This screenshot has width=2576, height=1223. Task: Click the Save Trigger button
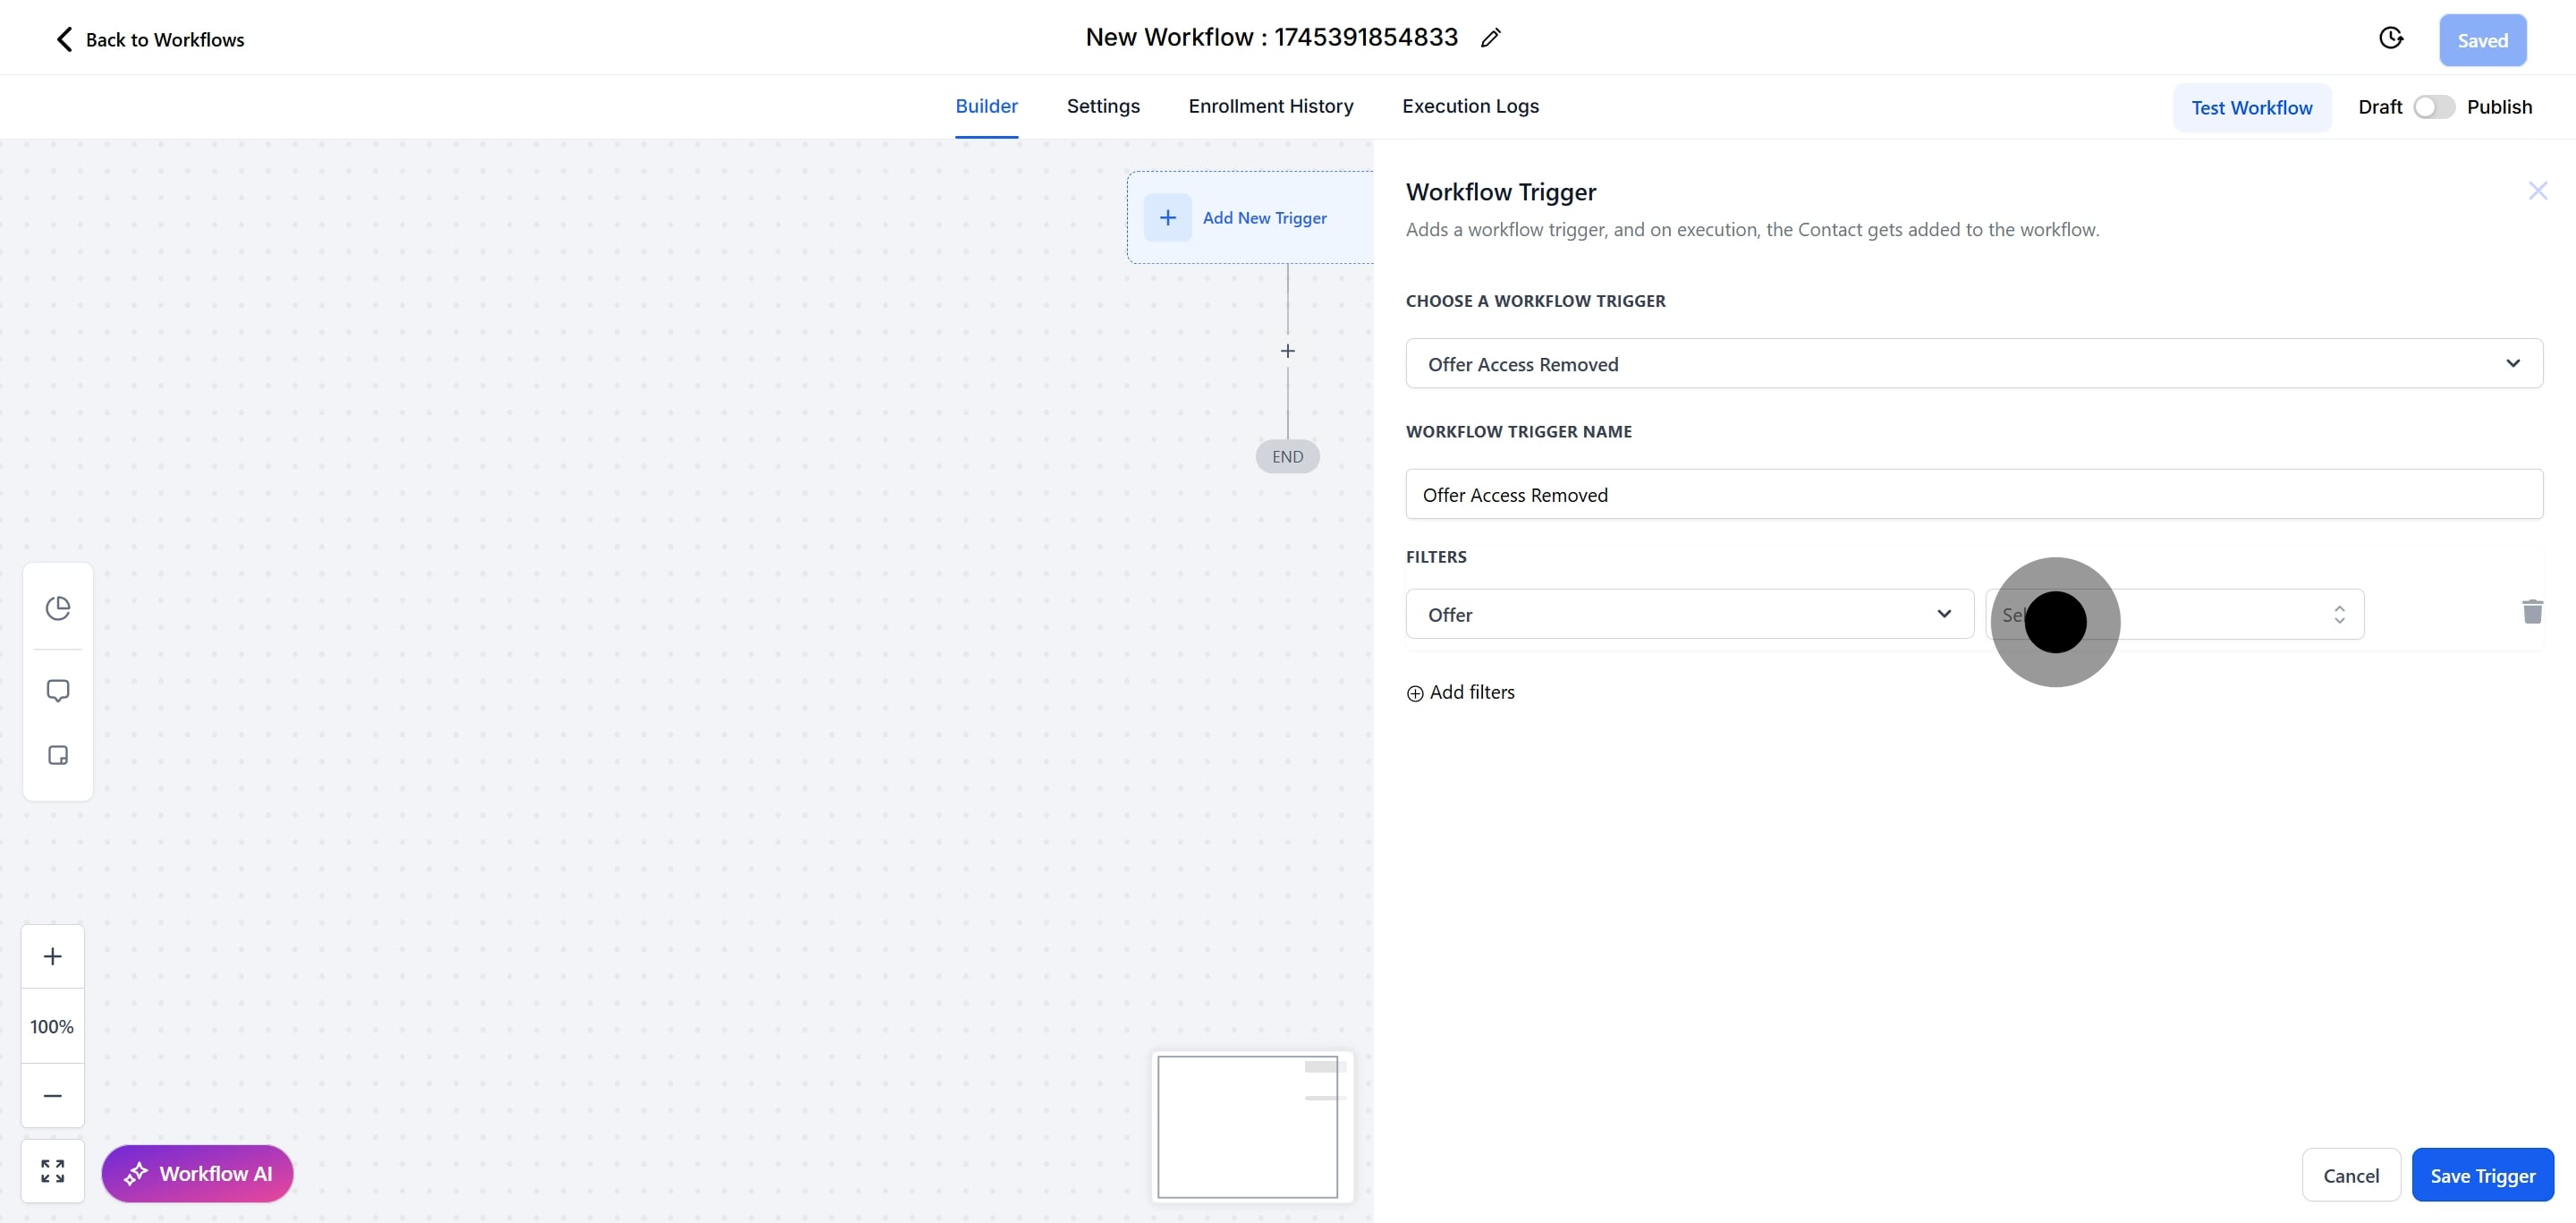pos(2482,1175)
